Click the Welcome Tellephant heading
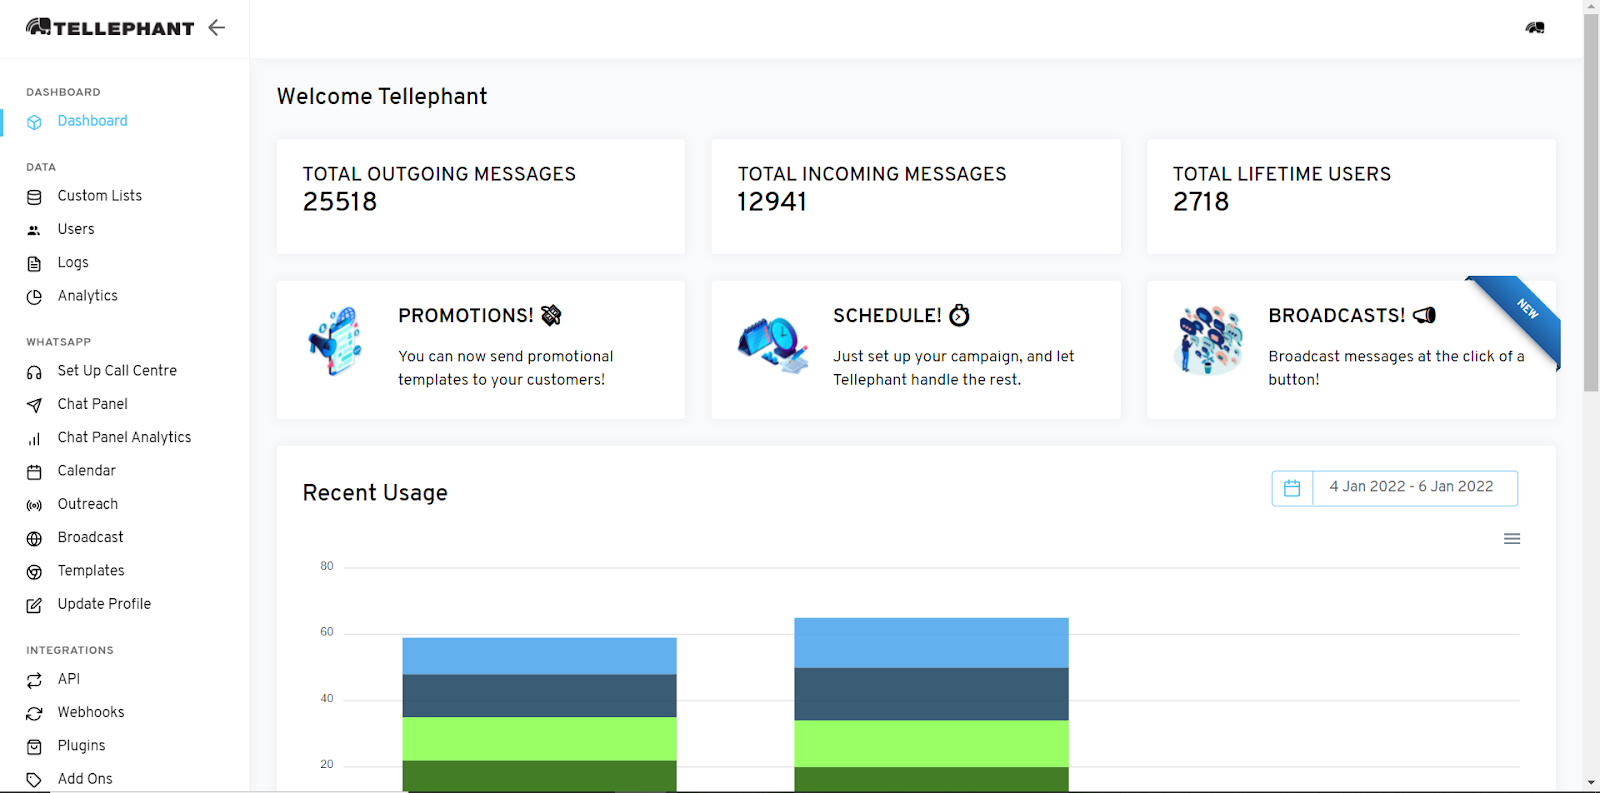1600x793 pixels. click(382, 96)
